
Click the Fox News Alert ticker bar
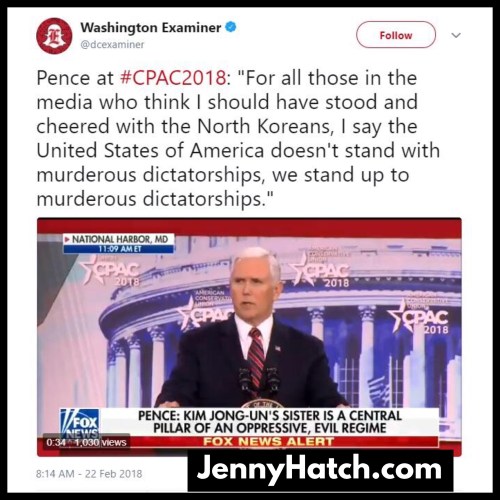[x=269, y=441]
